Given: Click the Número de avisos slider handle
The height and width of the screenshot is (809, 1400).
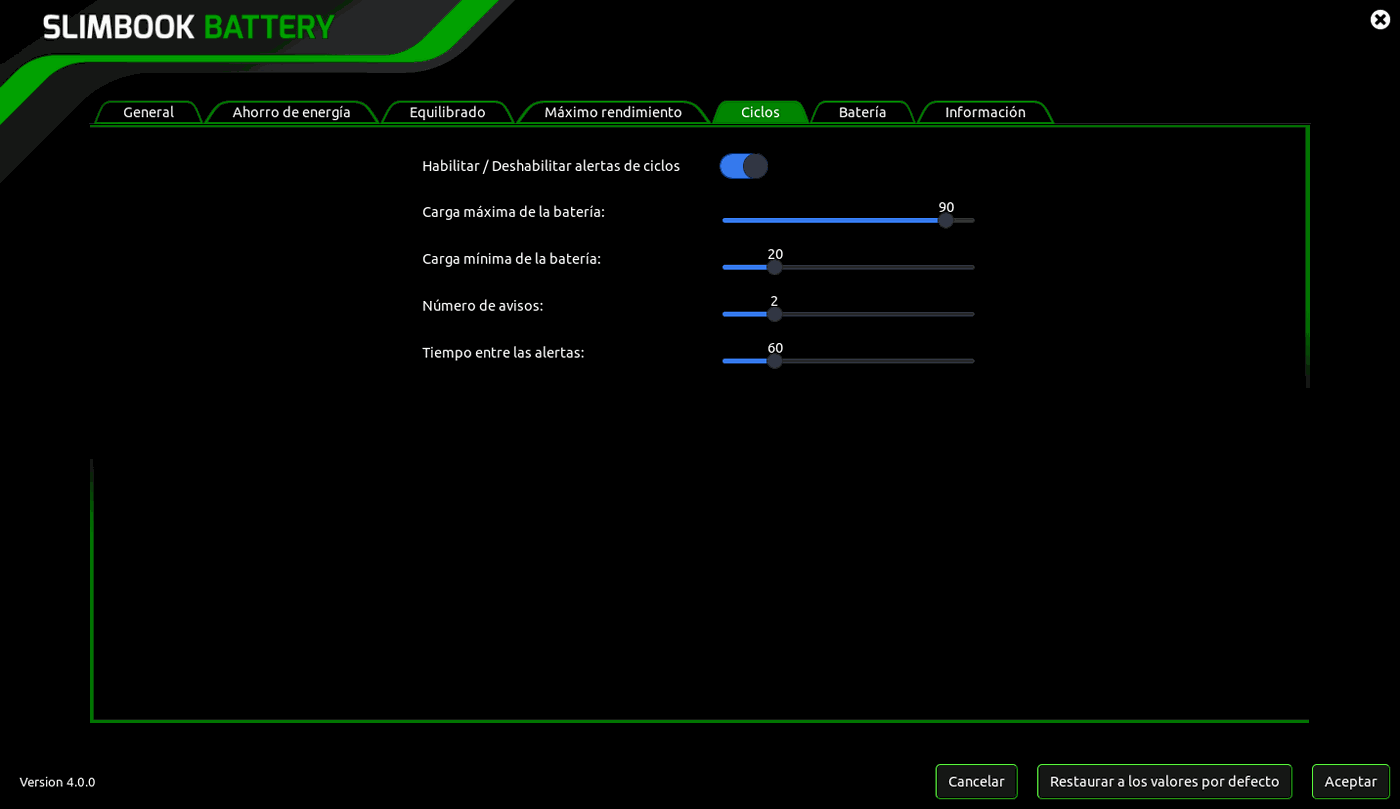Looking at the screenshot, I should 774,314.
